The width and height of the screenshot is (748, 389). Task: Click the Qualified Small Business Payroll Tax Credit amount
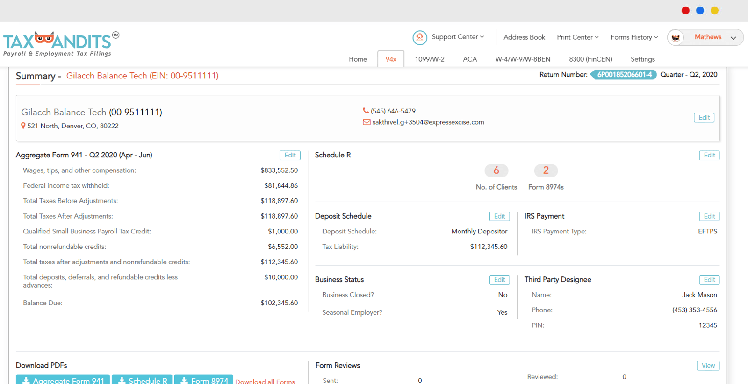tap(283, 231)
